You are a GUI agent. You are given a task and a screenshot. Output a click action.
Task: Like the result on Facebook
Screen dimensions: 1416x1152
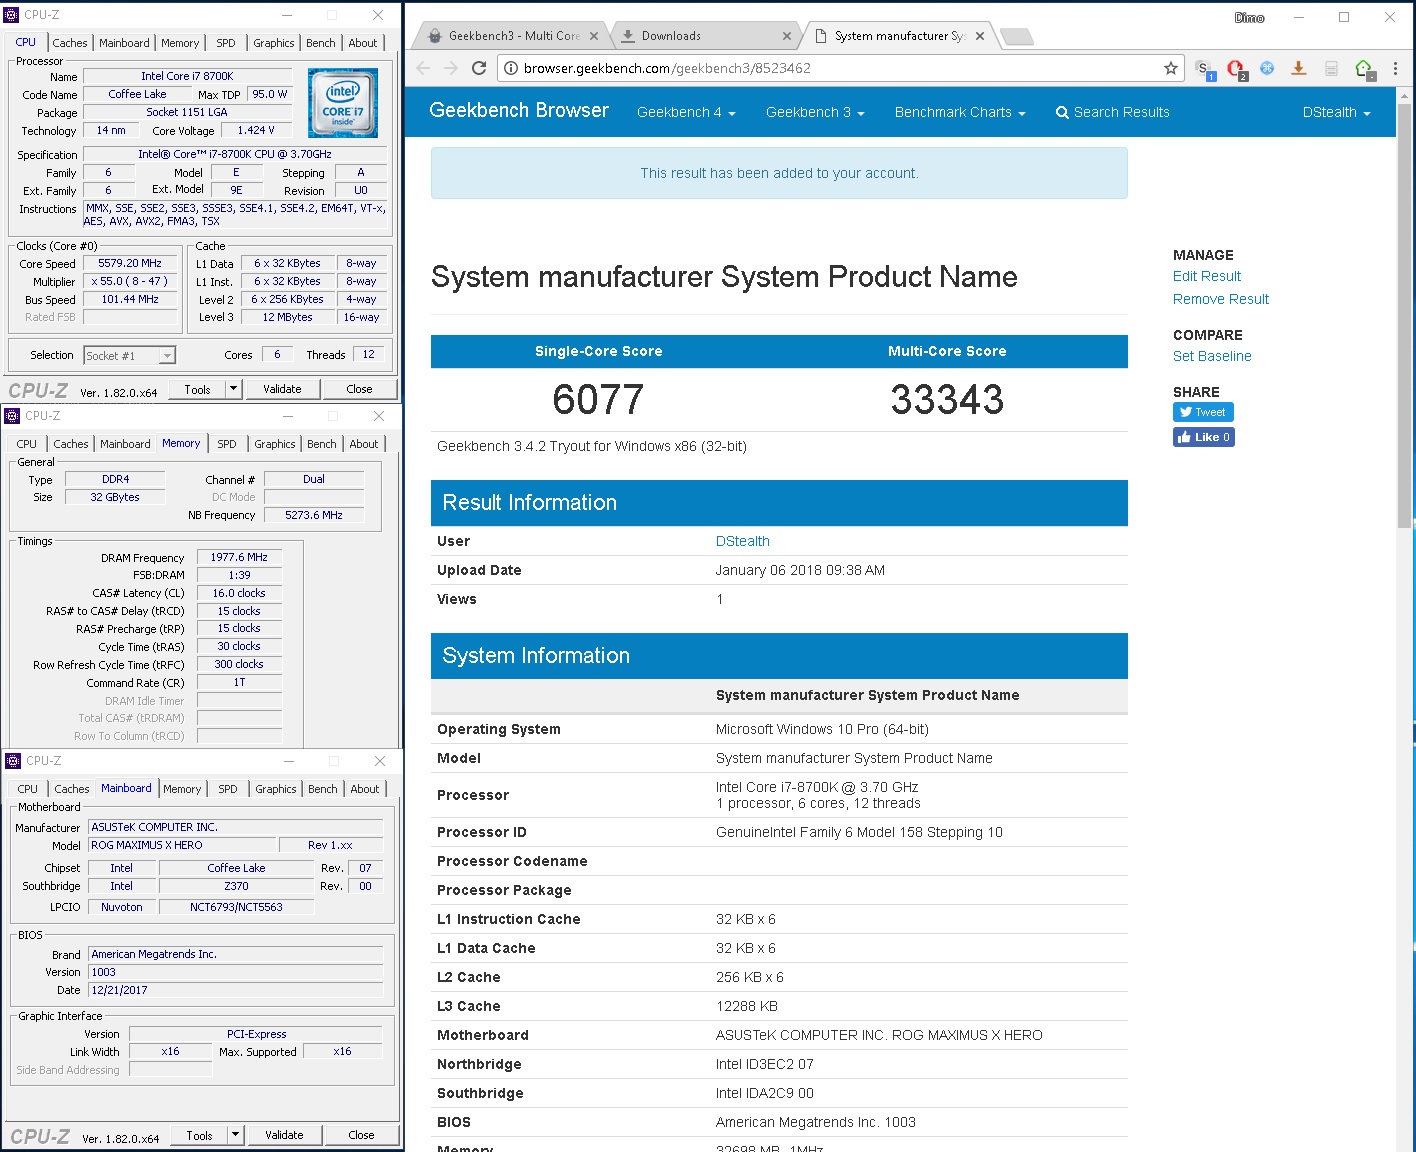pyautogui.click(x=1203, y=437)
